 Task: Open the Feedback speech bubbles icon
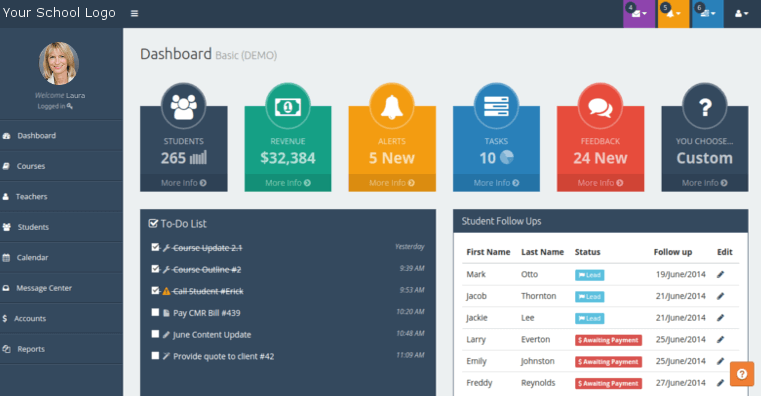click(600, 106)
